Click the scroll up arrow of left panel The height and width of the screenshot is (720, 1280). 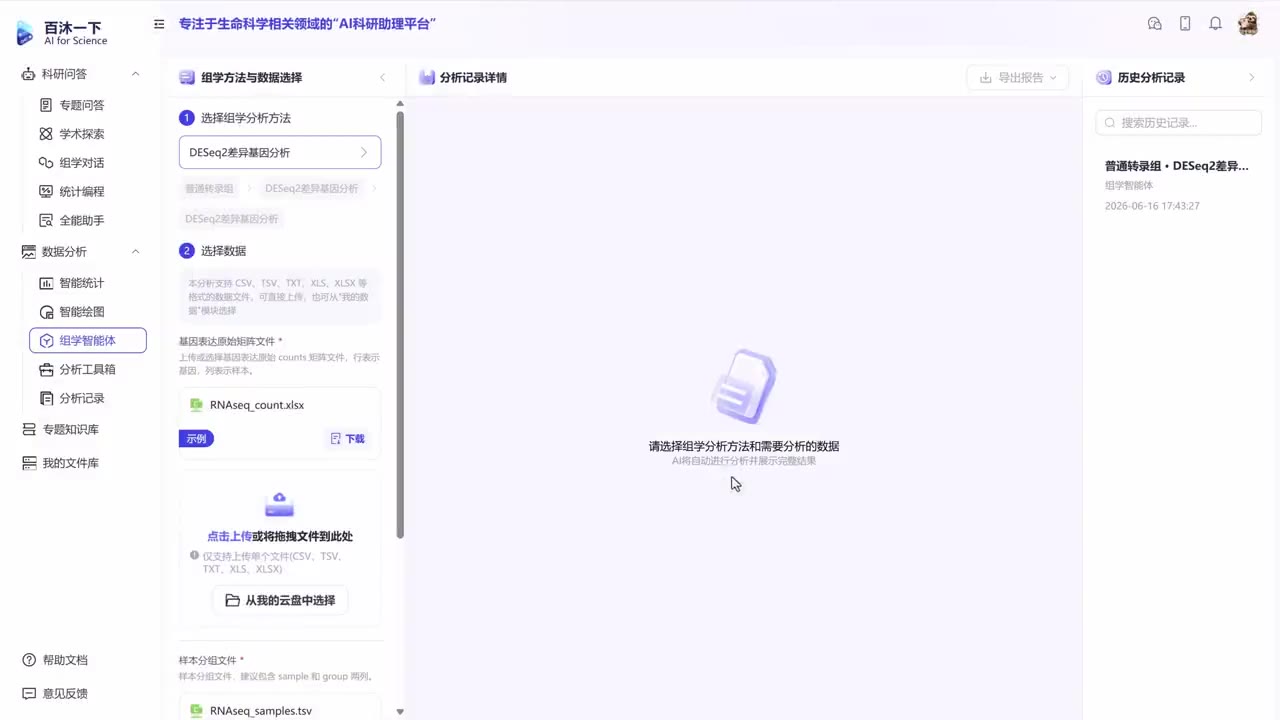click(x=400, y=103)
